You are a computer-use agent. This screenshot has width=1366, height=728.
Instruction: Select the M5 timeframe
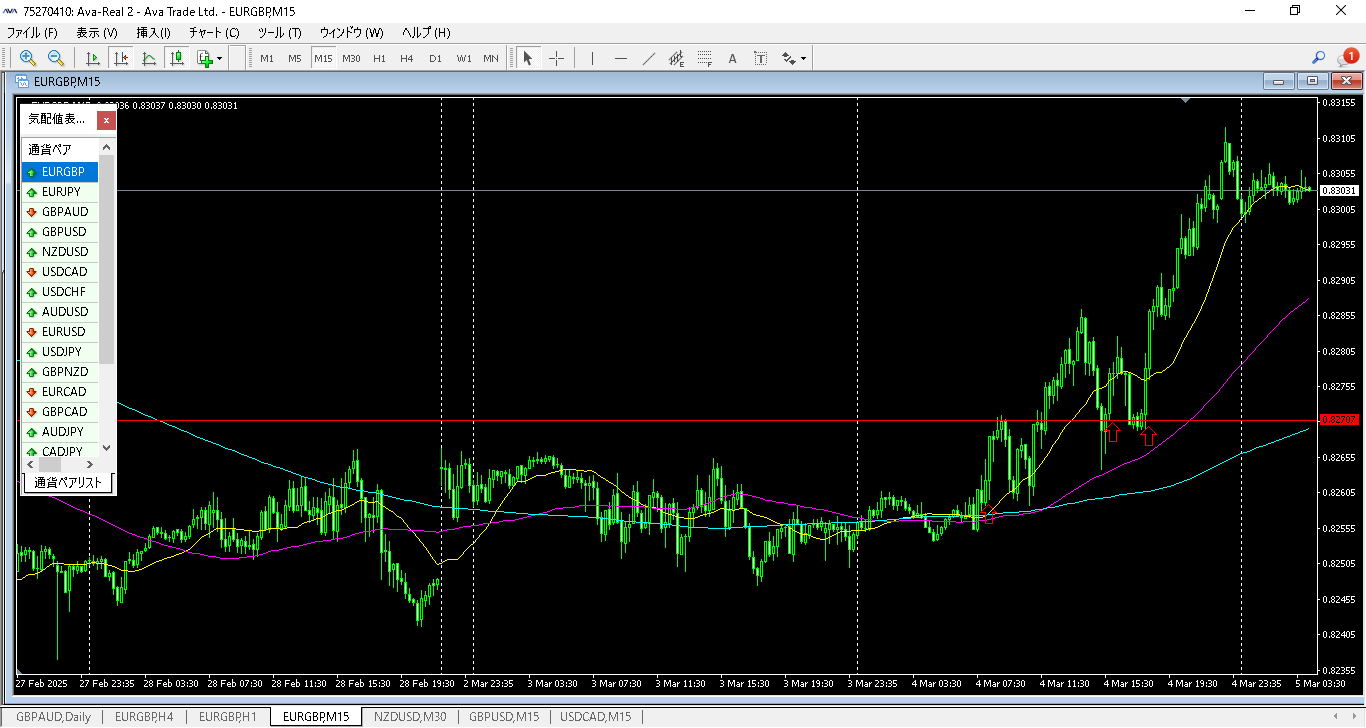click(295, 58)
